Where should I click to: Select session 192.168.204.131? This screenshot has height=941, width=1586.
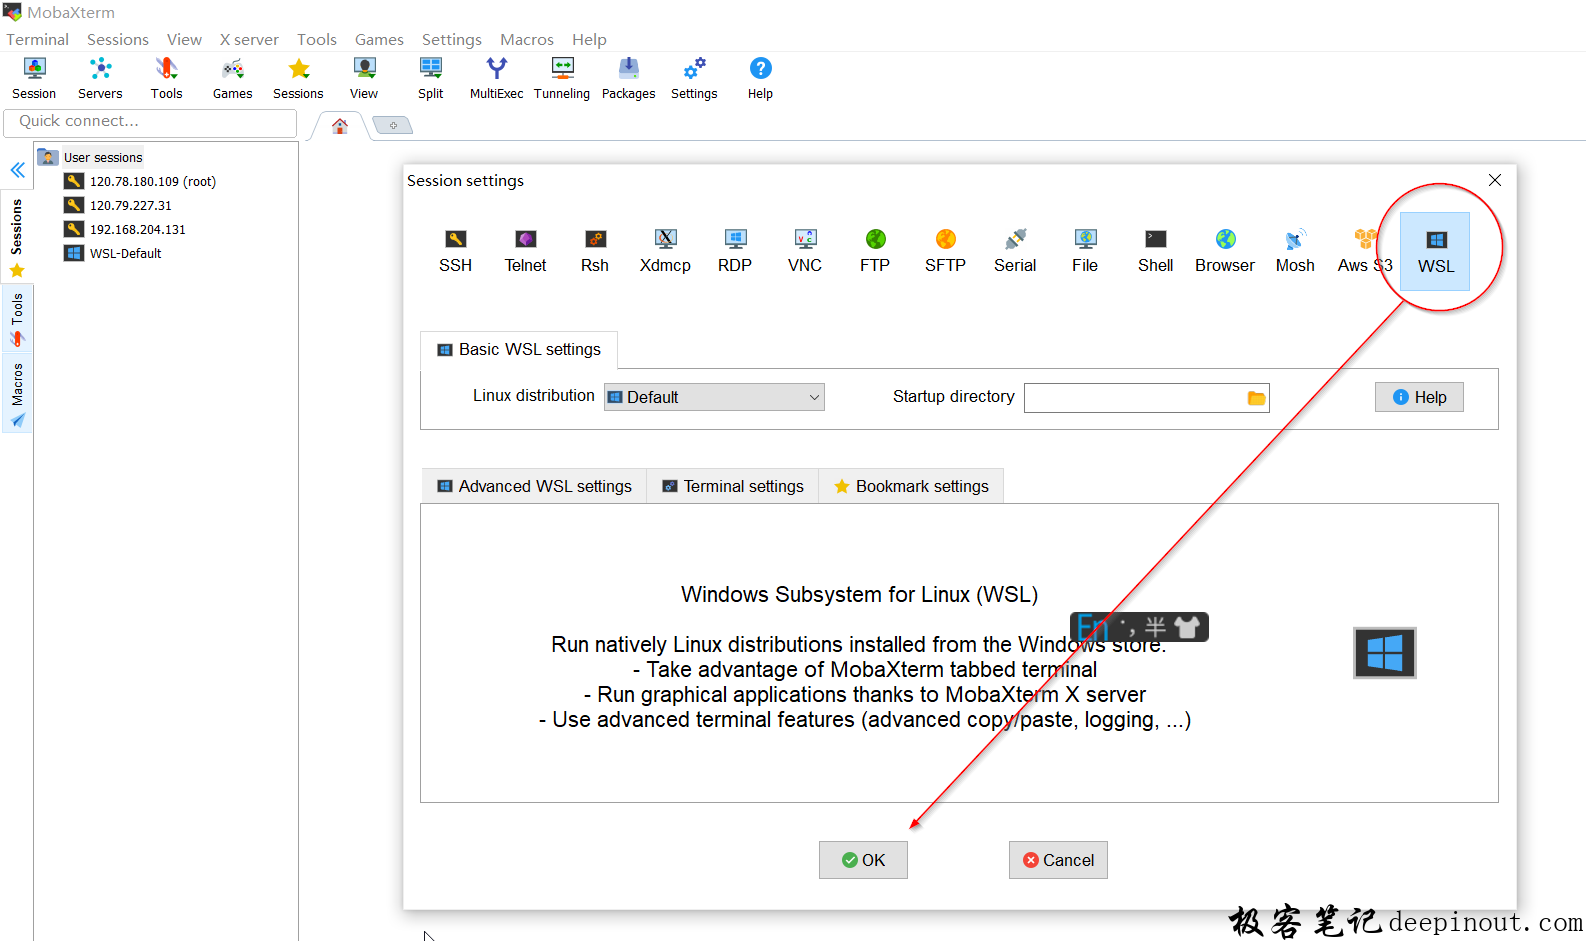coord(126,229)
